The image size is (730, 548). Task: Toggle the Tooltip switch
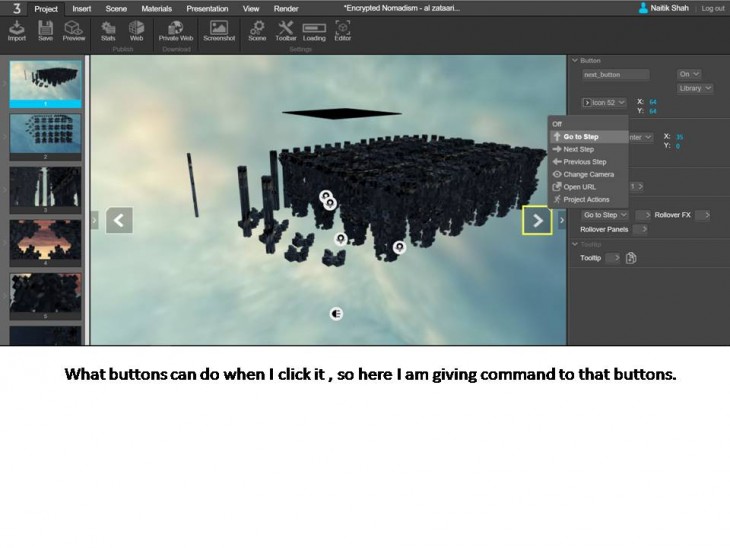point(613,258)
